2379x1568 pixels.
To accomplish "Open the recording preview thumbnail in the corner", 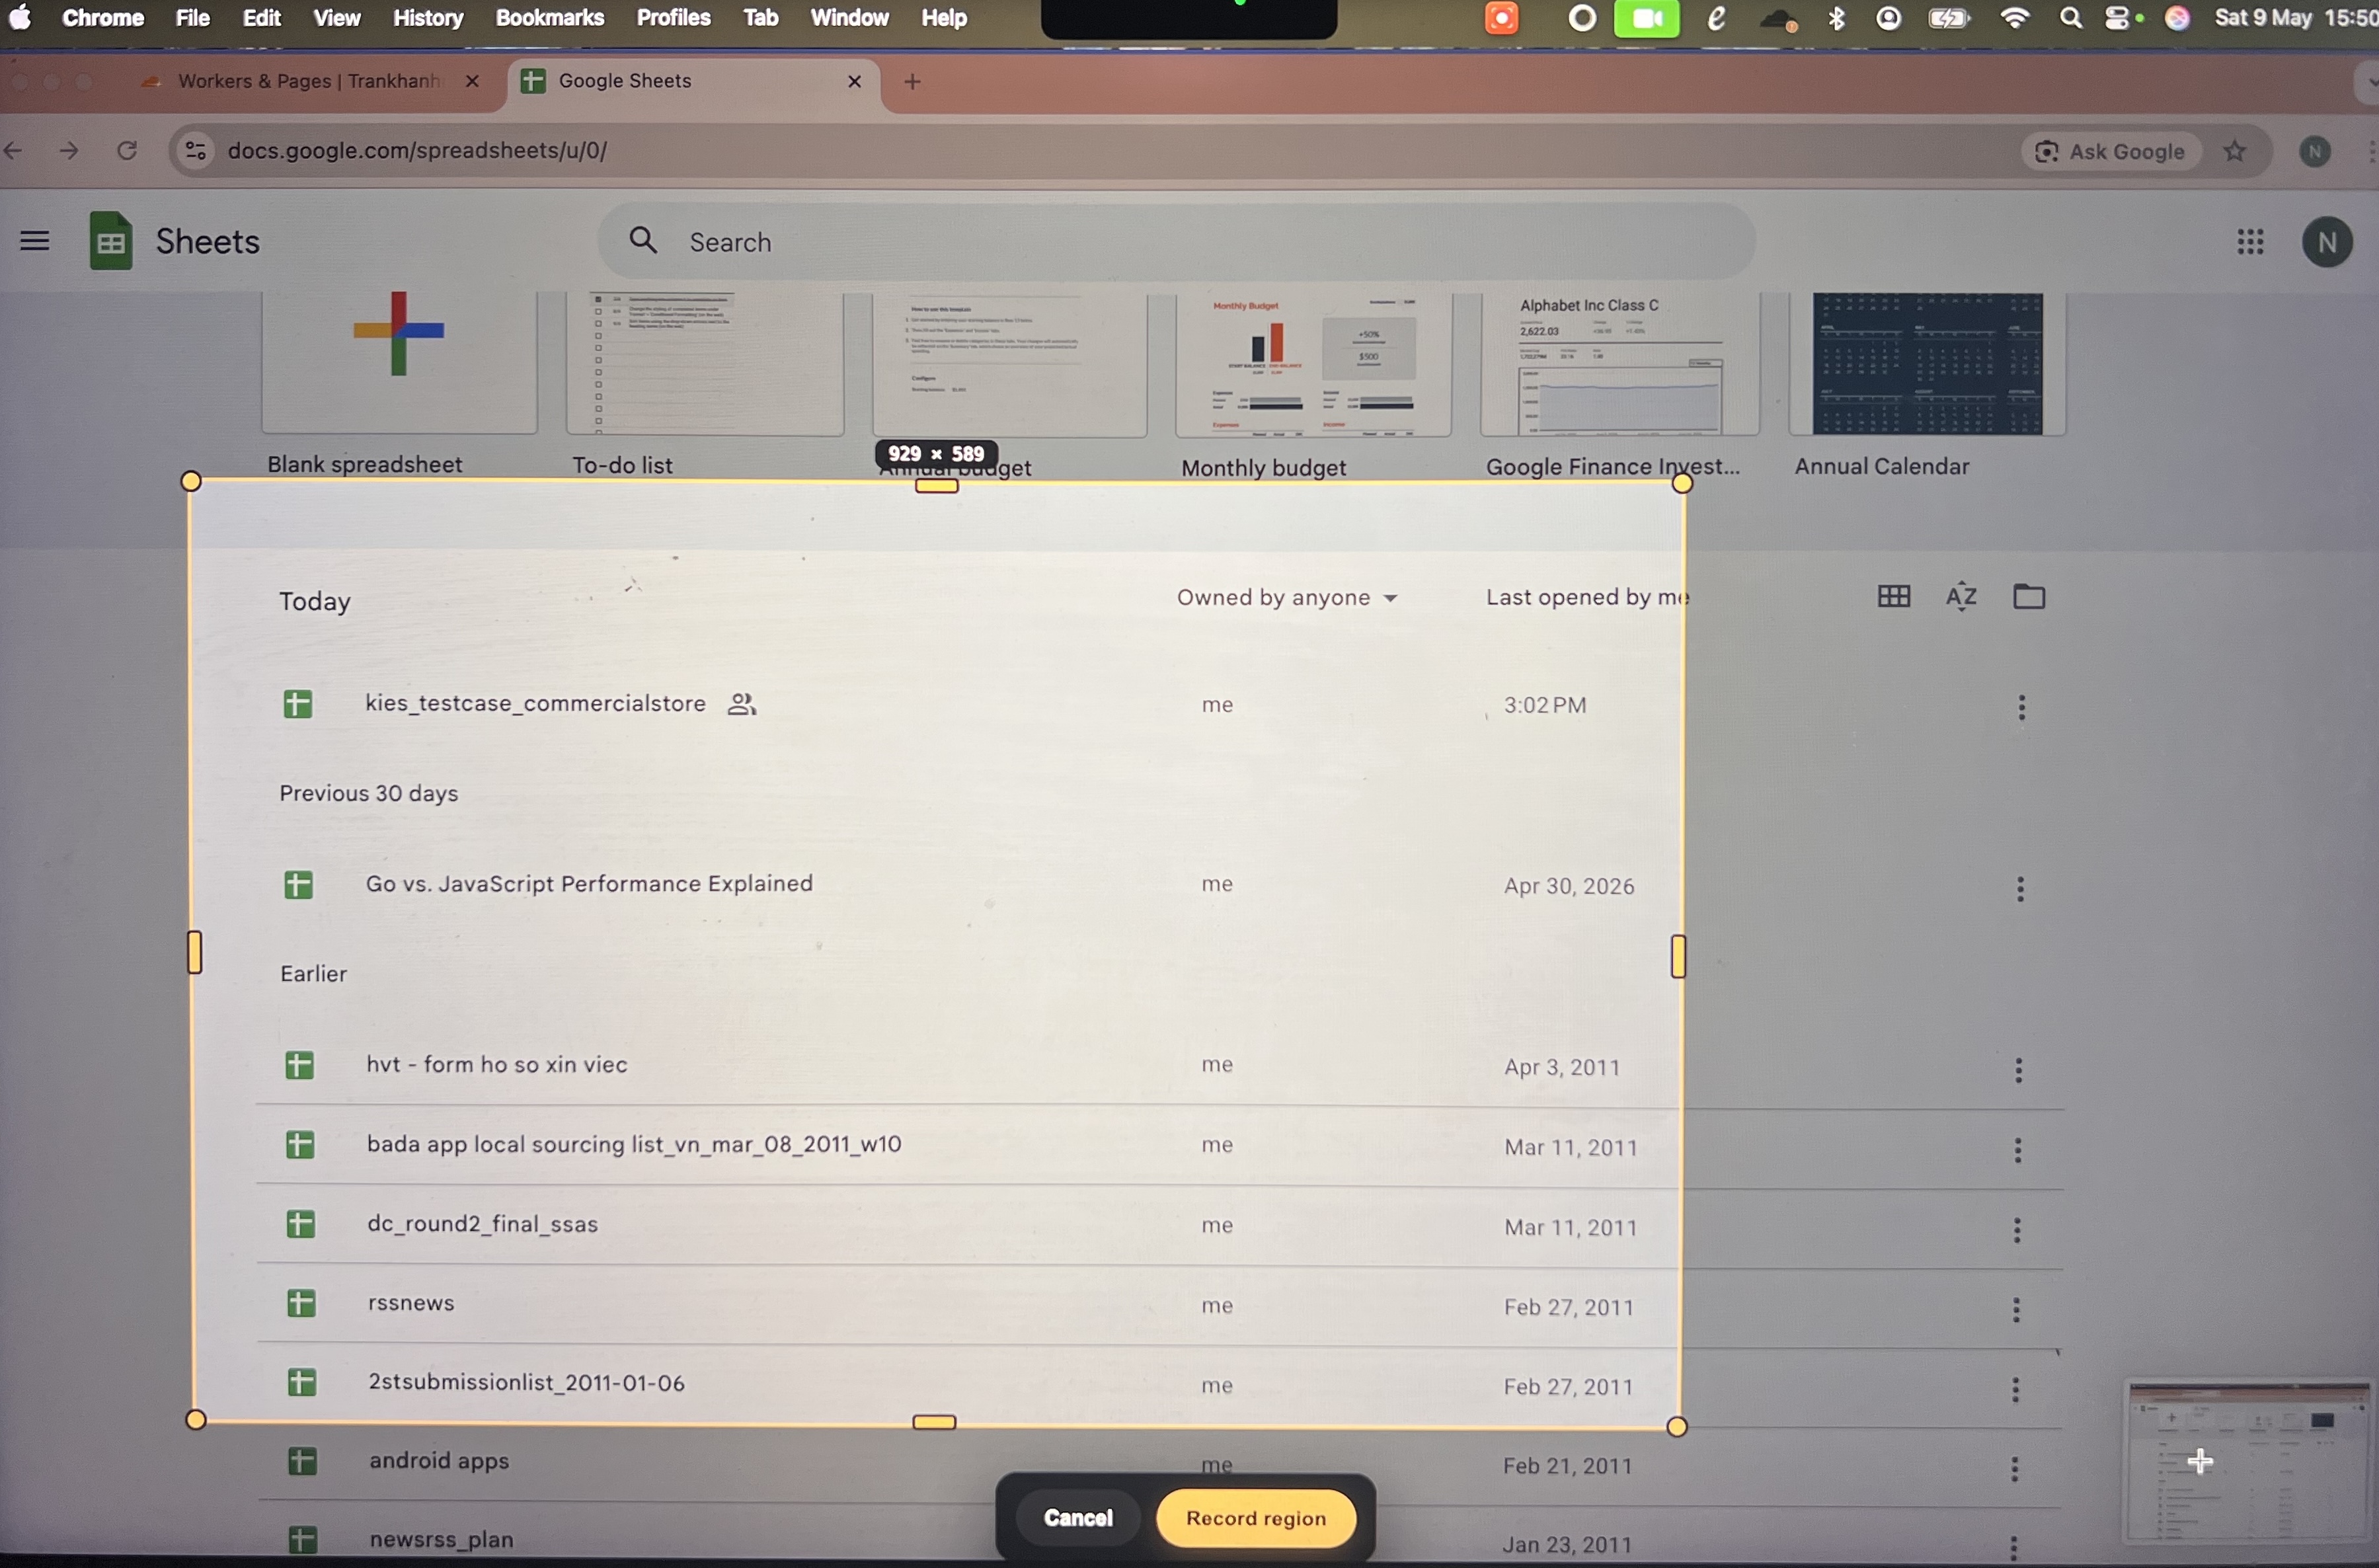I will pyautogui.click(x=2246, y=1462).
